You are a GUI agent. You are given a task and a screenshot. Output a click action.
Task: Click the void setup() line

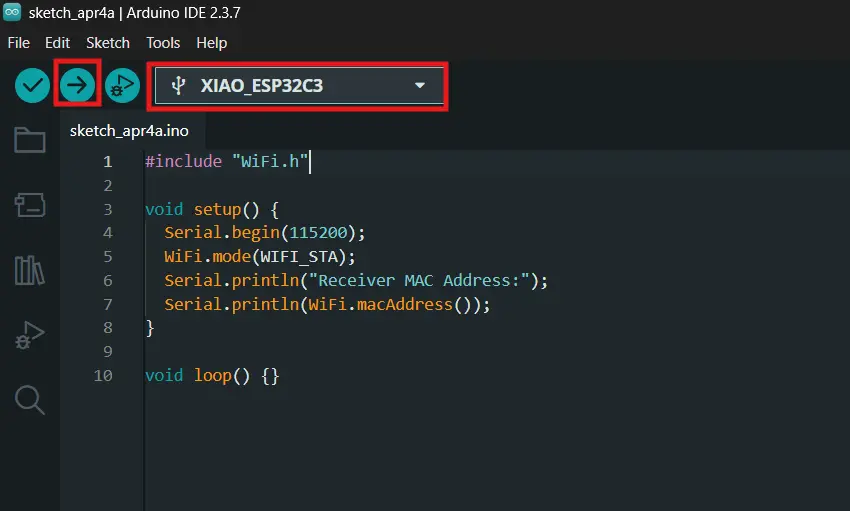point(211,210)
